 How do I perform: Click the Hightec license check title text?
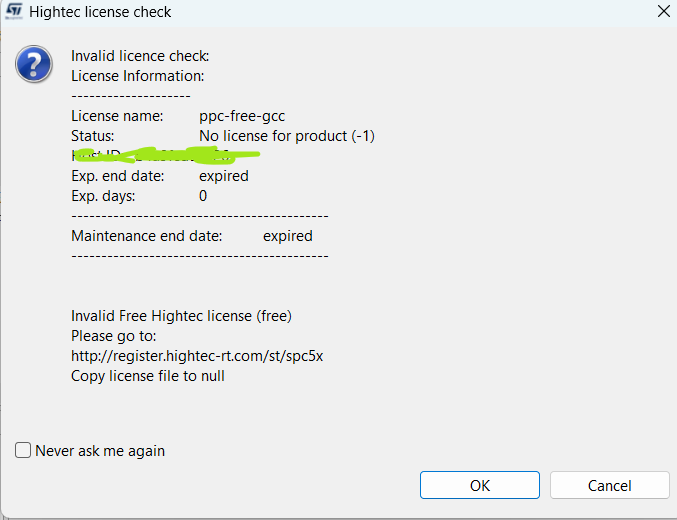tap(100, 12)
